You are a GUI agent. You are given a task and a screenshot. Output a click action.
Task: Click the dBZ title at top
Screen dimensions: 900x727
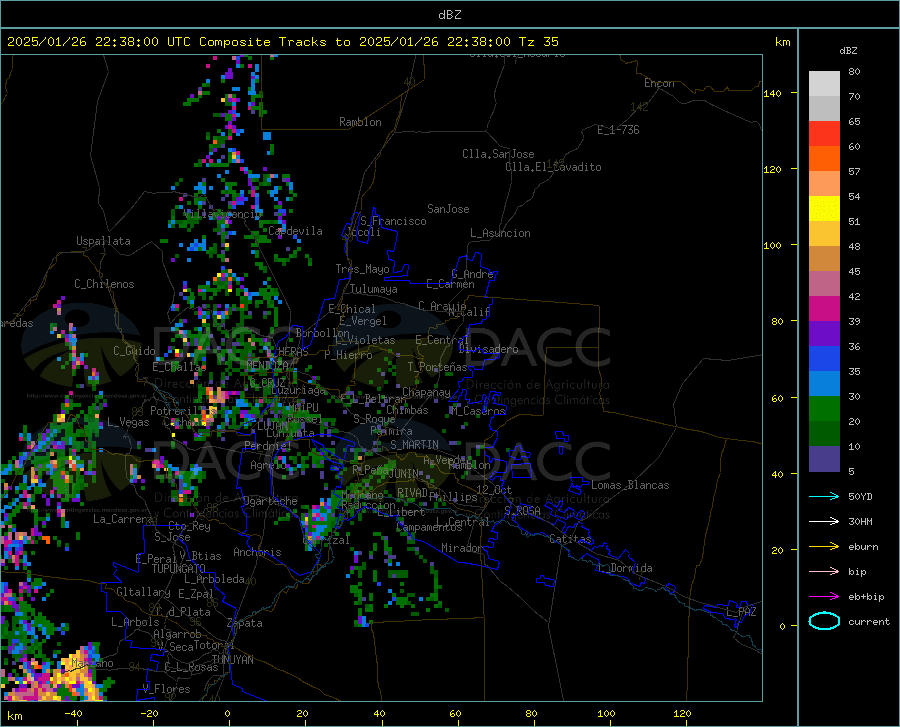449,15
